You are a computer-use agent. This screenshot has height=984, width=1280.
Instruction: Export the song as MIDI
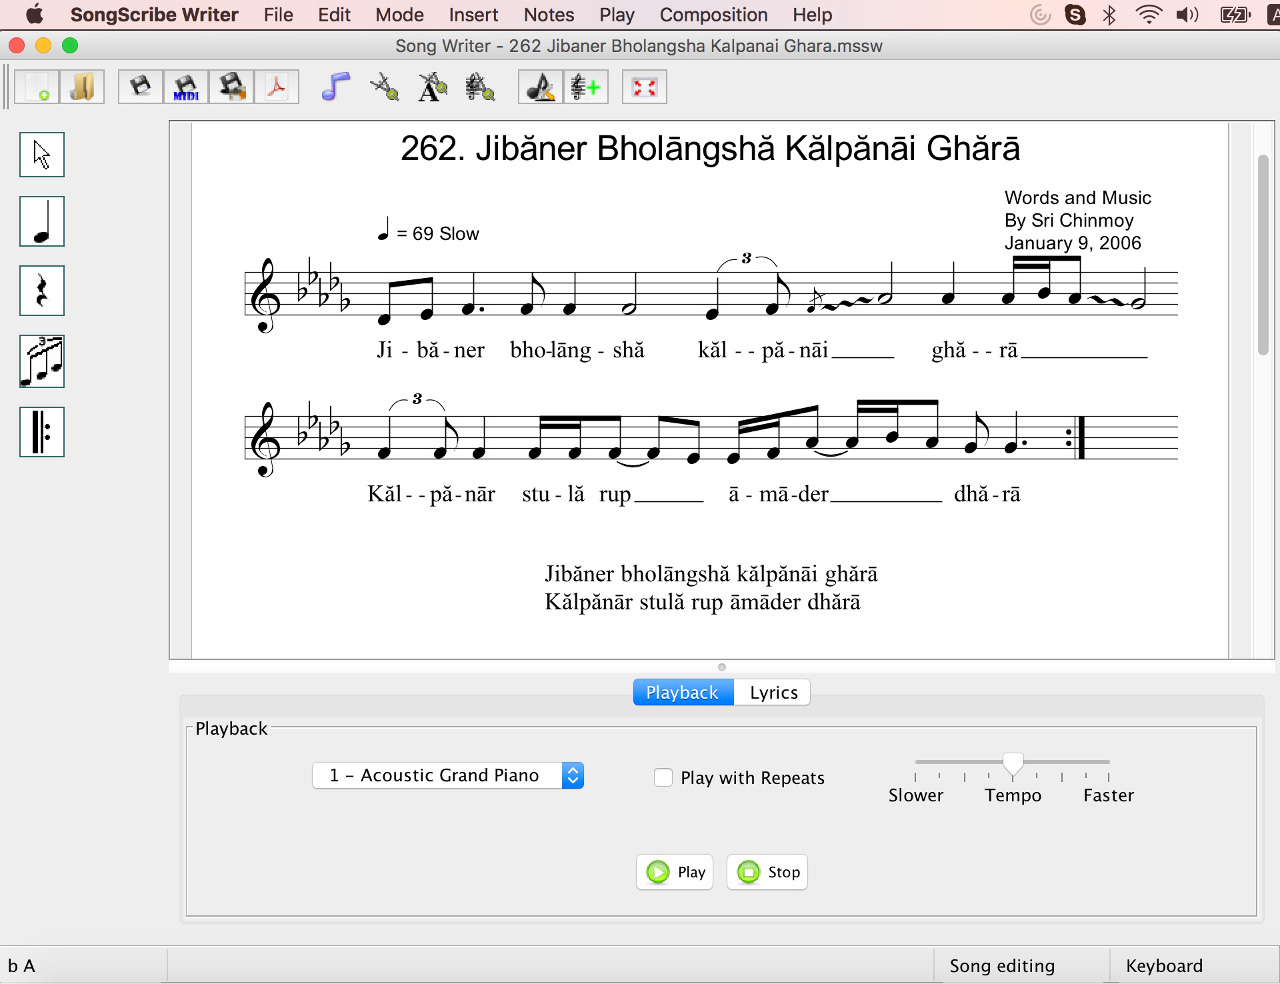(x=186, y=87)
